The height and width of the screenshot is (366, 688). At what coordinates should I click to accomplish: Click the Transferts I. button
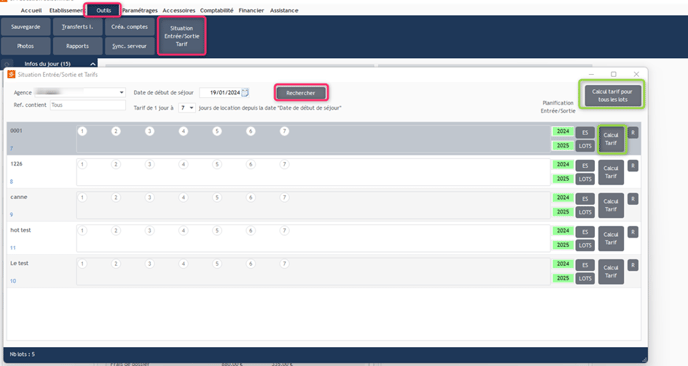(x=77, y=27)
